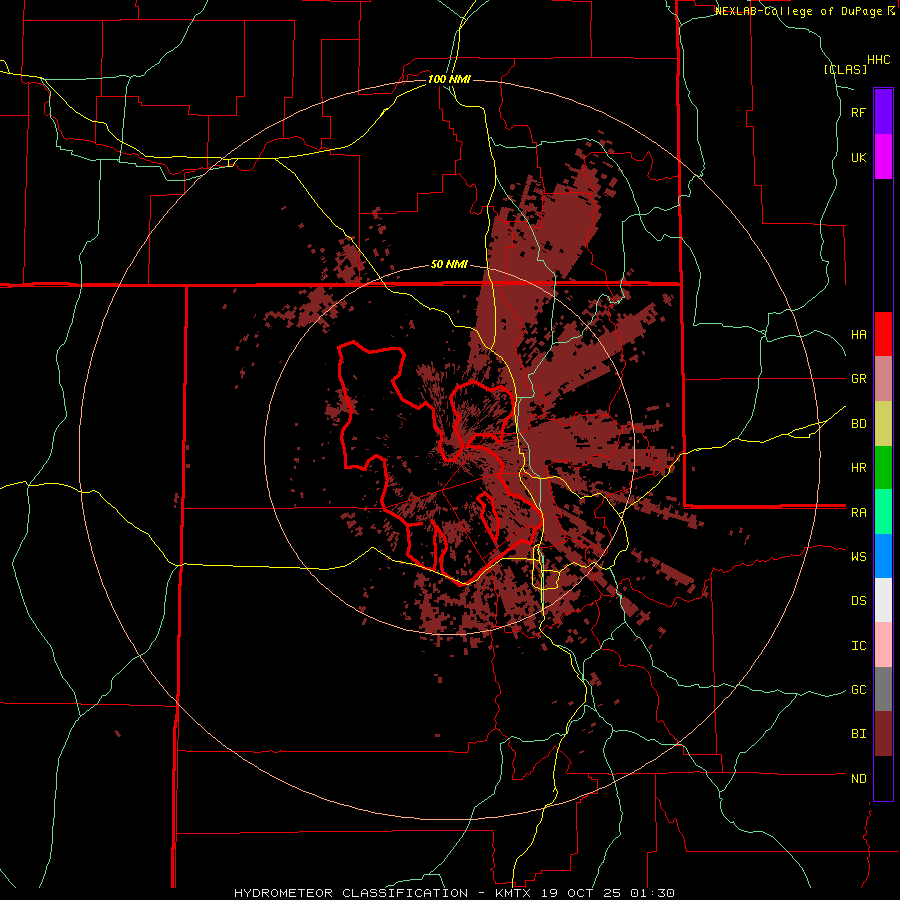
Task: Click the GC gray legend swatch
Action: pos(883,689)
